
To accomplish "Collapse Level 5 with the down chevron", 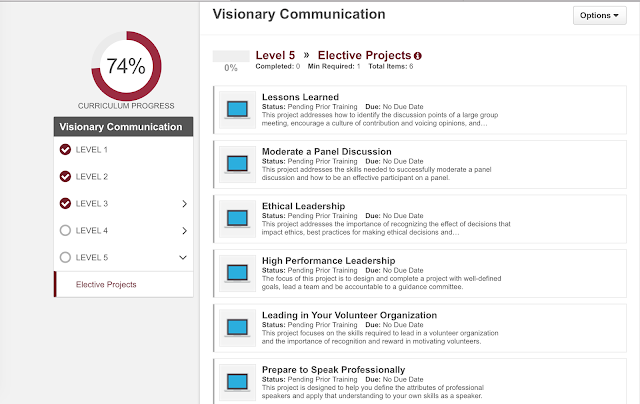I will [183, 257].
